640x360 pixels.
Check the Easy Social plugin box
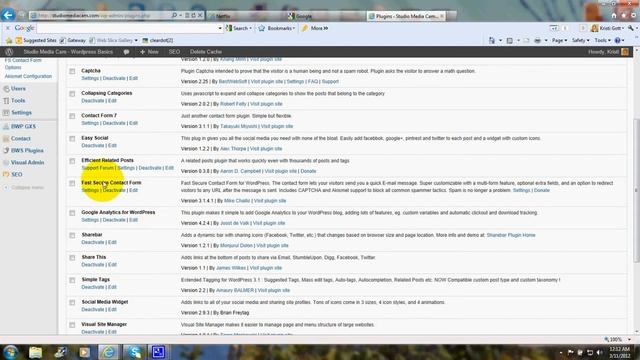point(72,139)
